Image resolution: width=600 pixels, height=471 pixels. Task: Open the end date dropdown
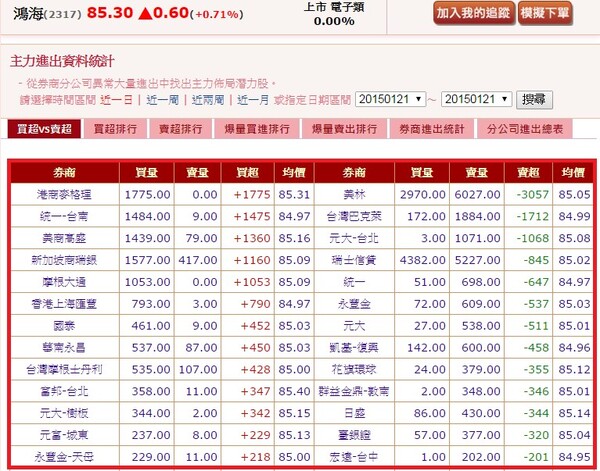click(x=475, y=99)
